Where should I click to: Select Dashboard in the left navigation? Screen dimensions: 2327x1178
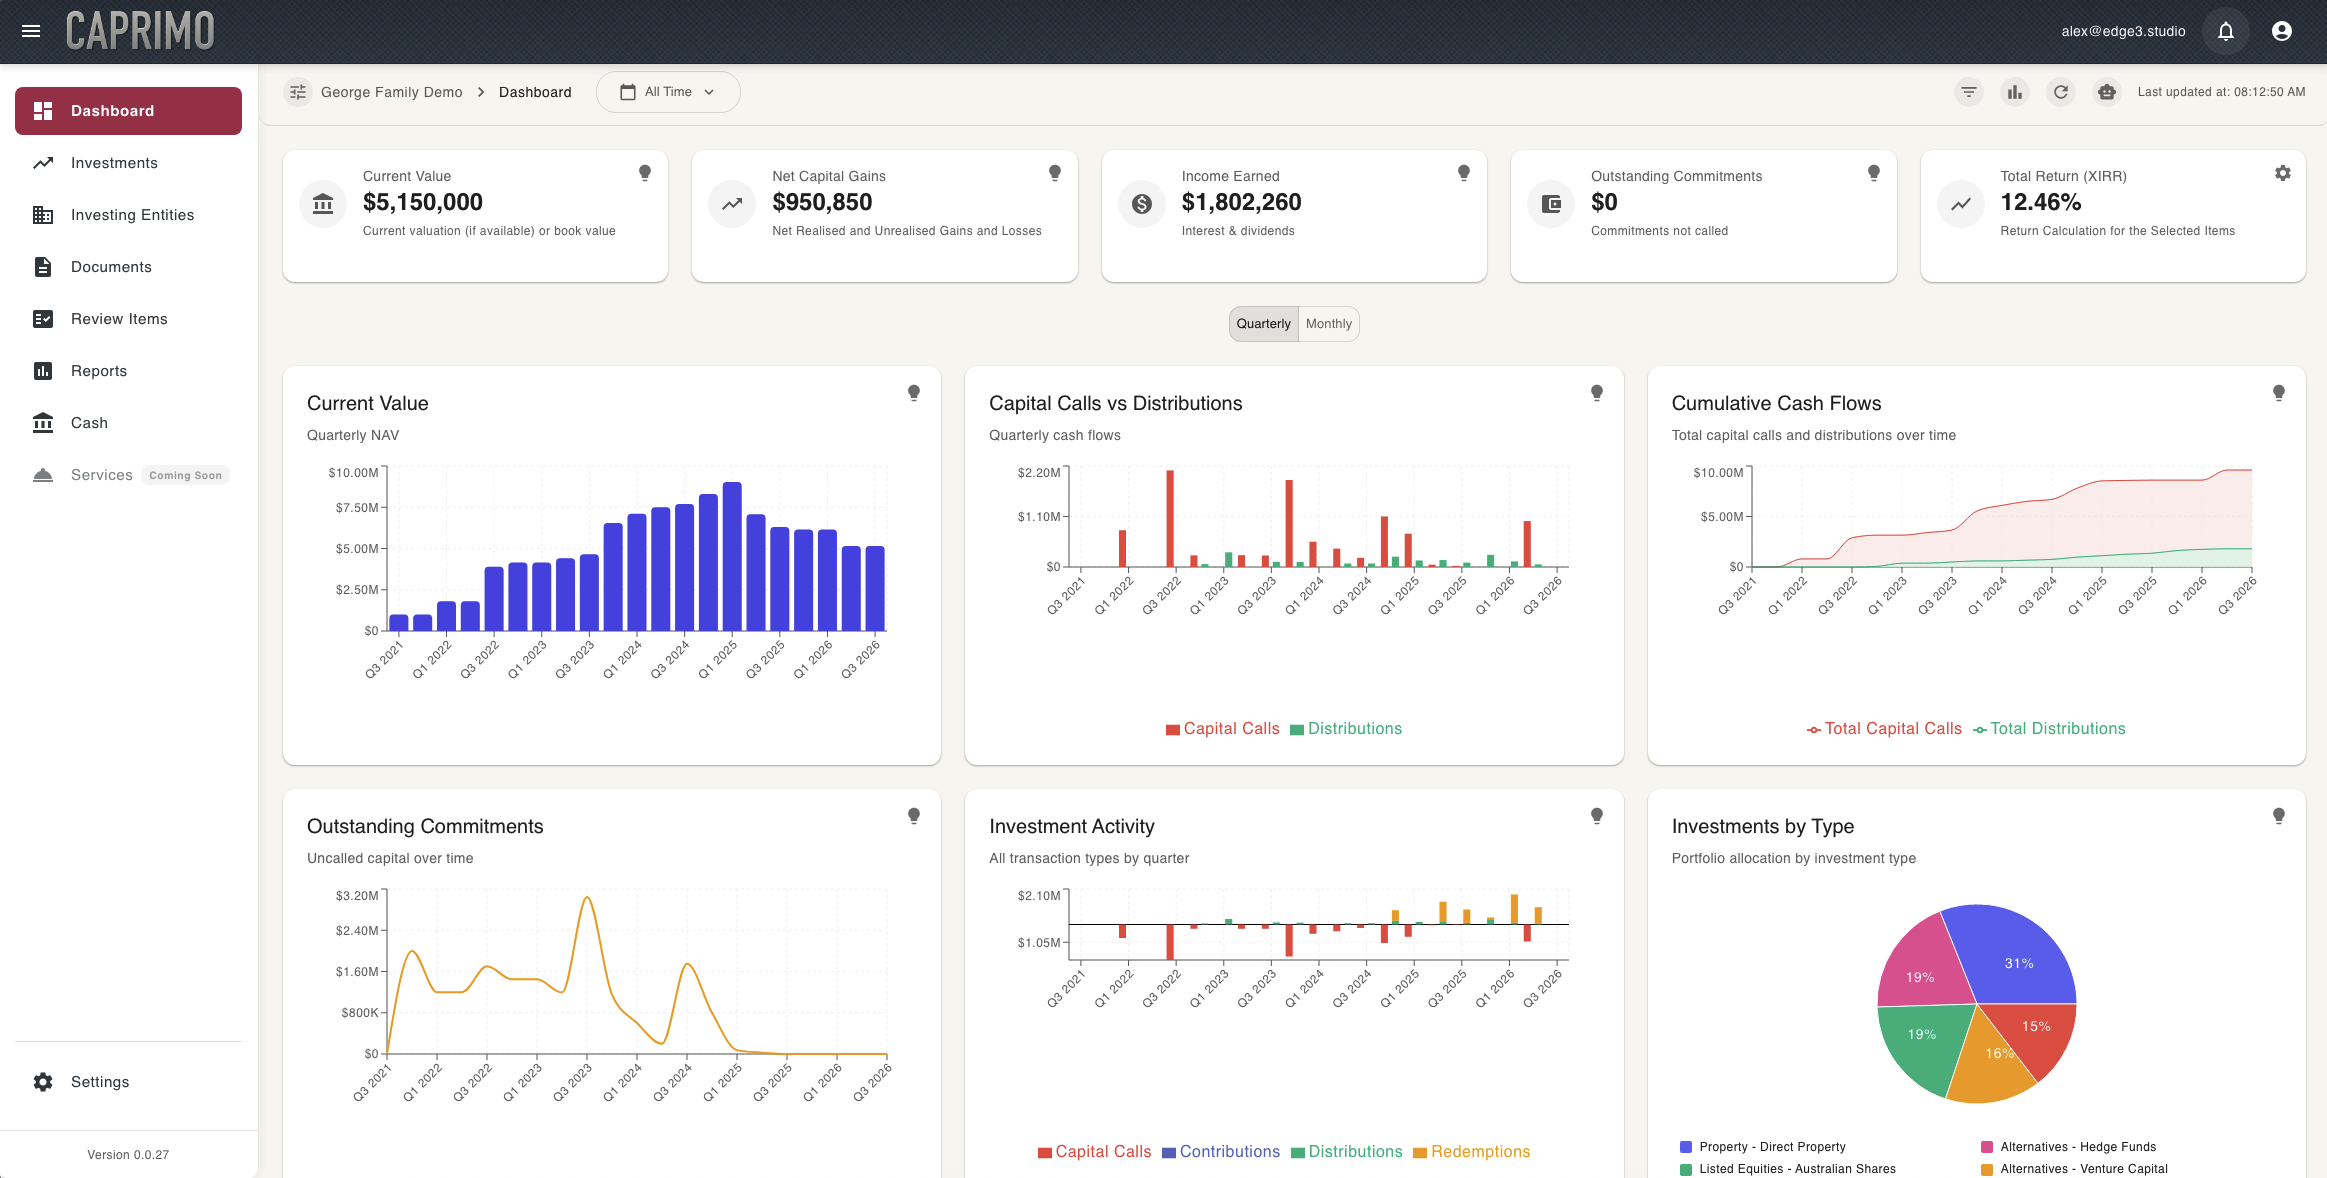tap(112, 110)
